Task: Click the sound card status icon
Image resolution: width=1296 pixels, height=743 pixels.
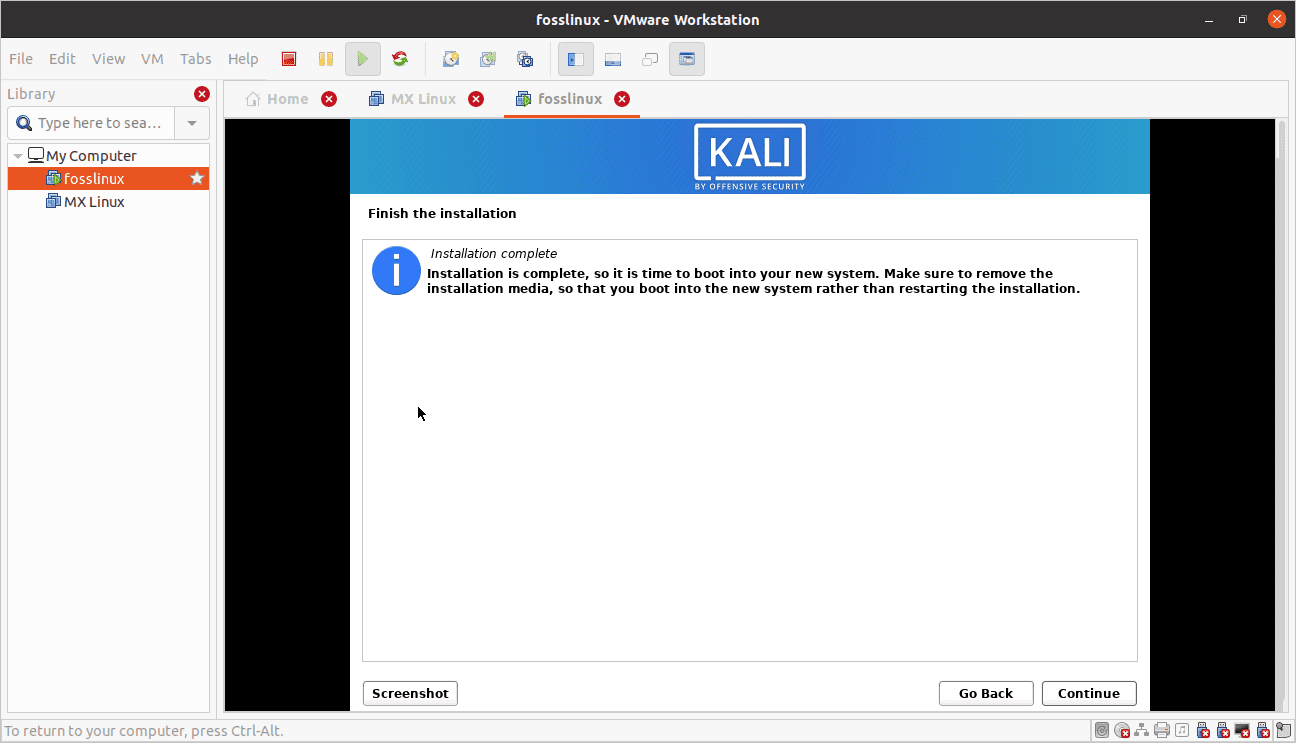Action: tap(1182, 731)
